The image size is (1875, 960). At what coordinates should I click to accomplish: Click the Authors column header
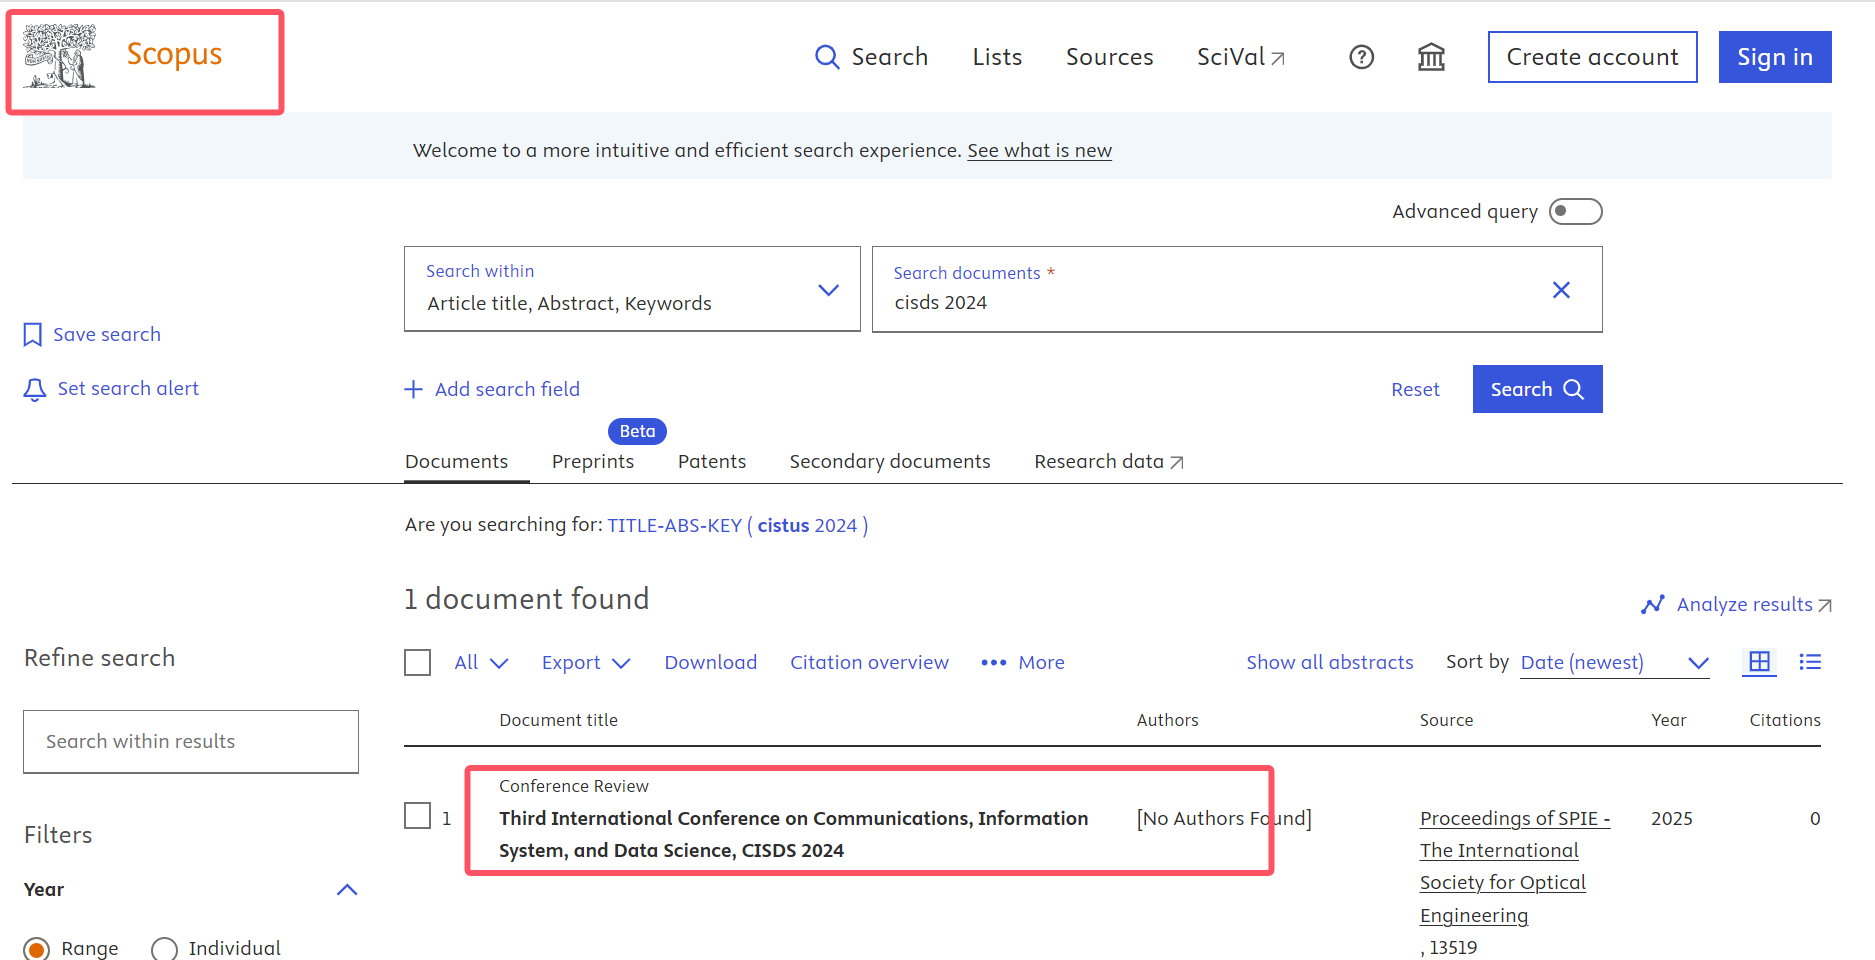click(x=1167, y=720)
